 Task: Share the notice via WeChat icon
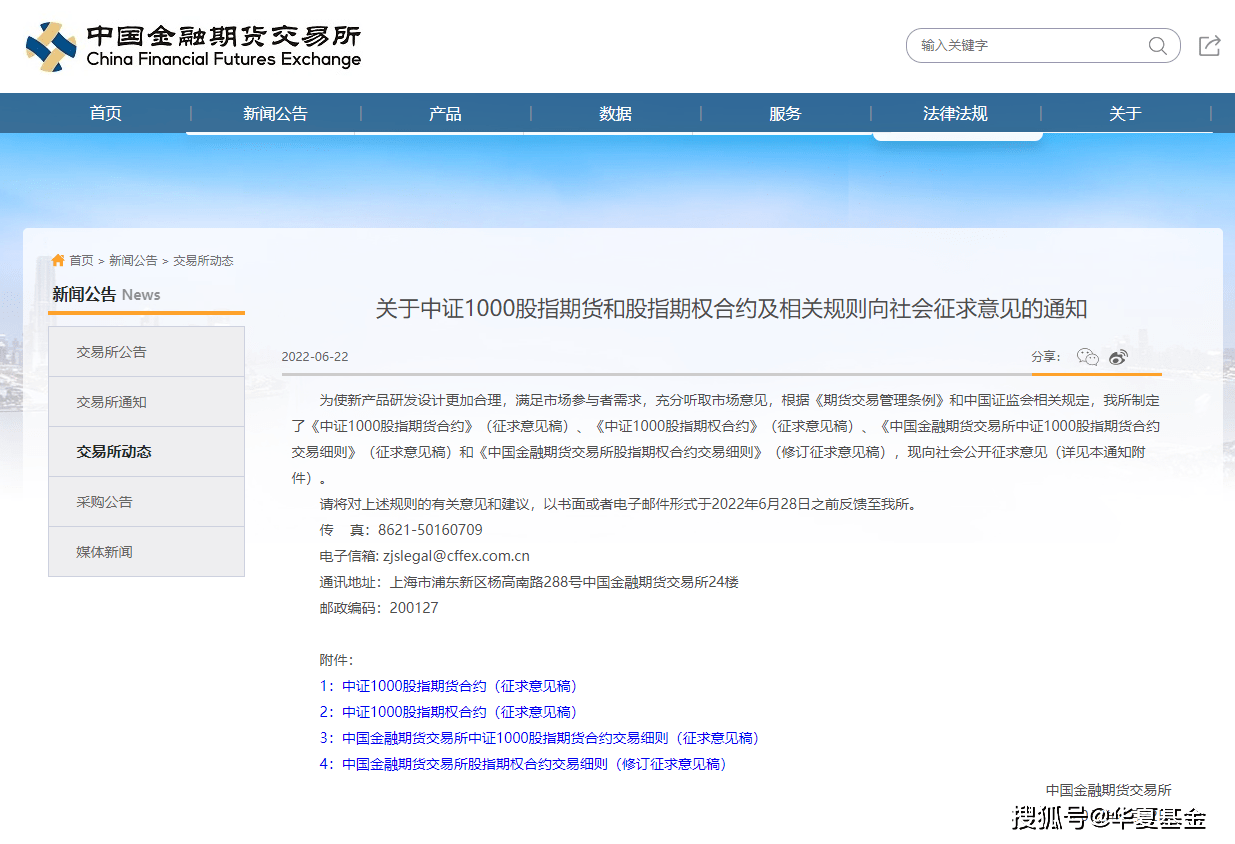point(1087,356)
